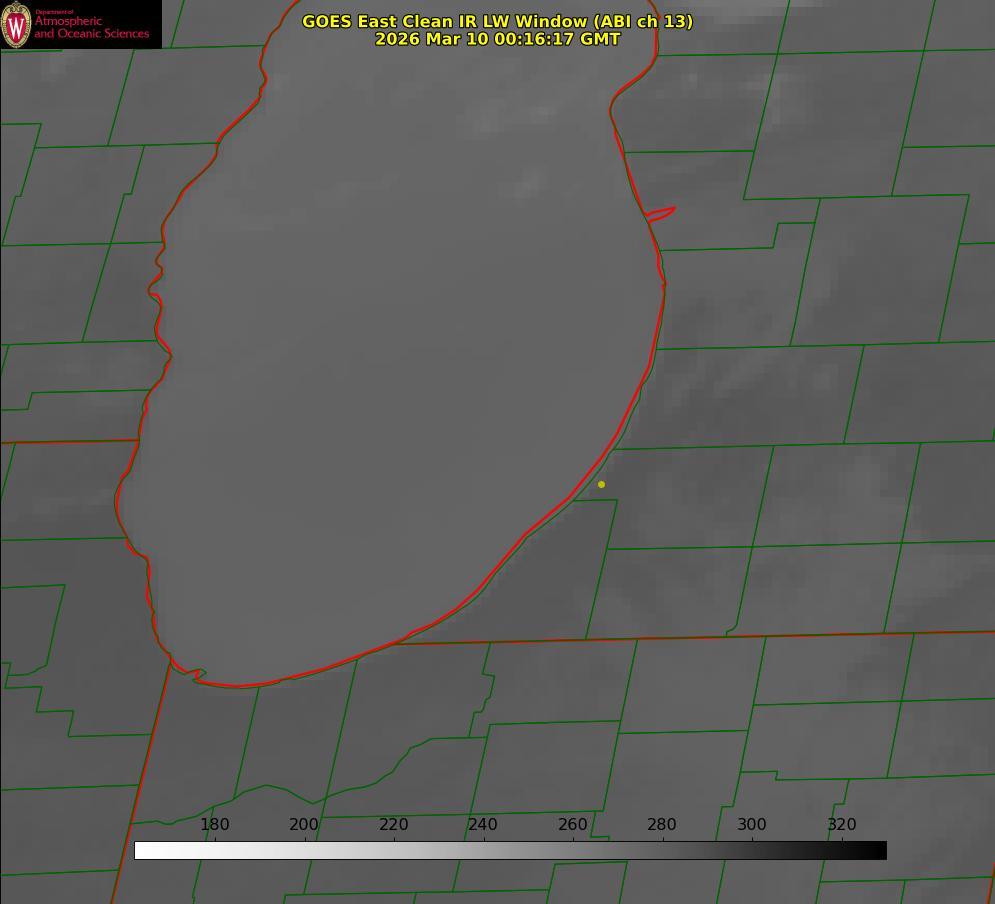Click the 'Atmospheric and Oceanic Sciences' text
The width and height of the screenshot is (995, 904).
click(91, 27)
